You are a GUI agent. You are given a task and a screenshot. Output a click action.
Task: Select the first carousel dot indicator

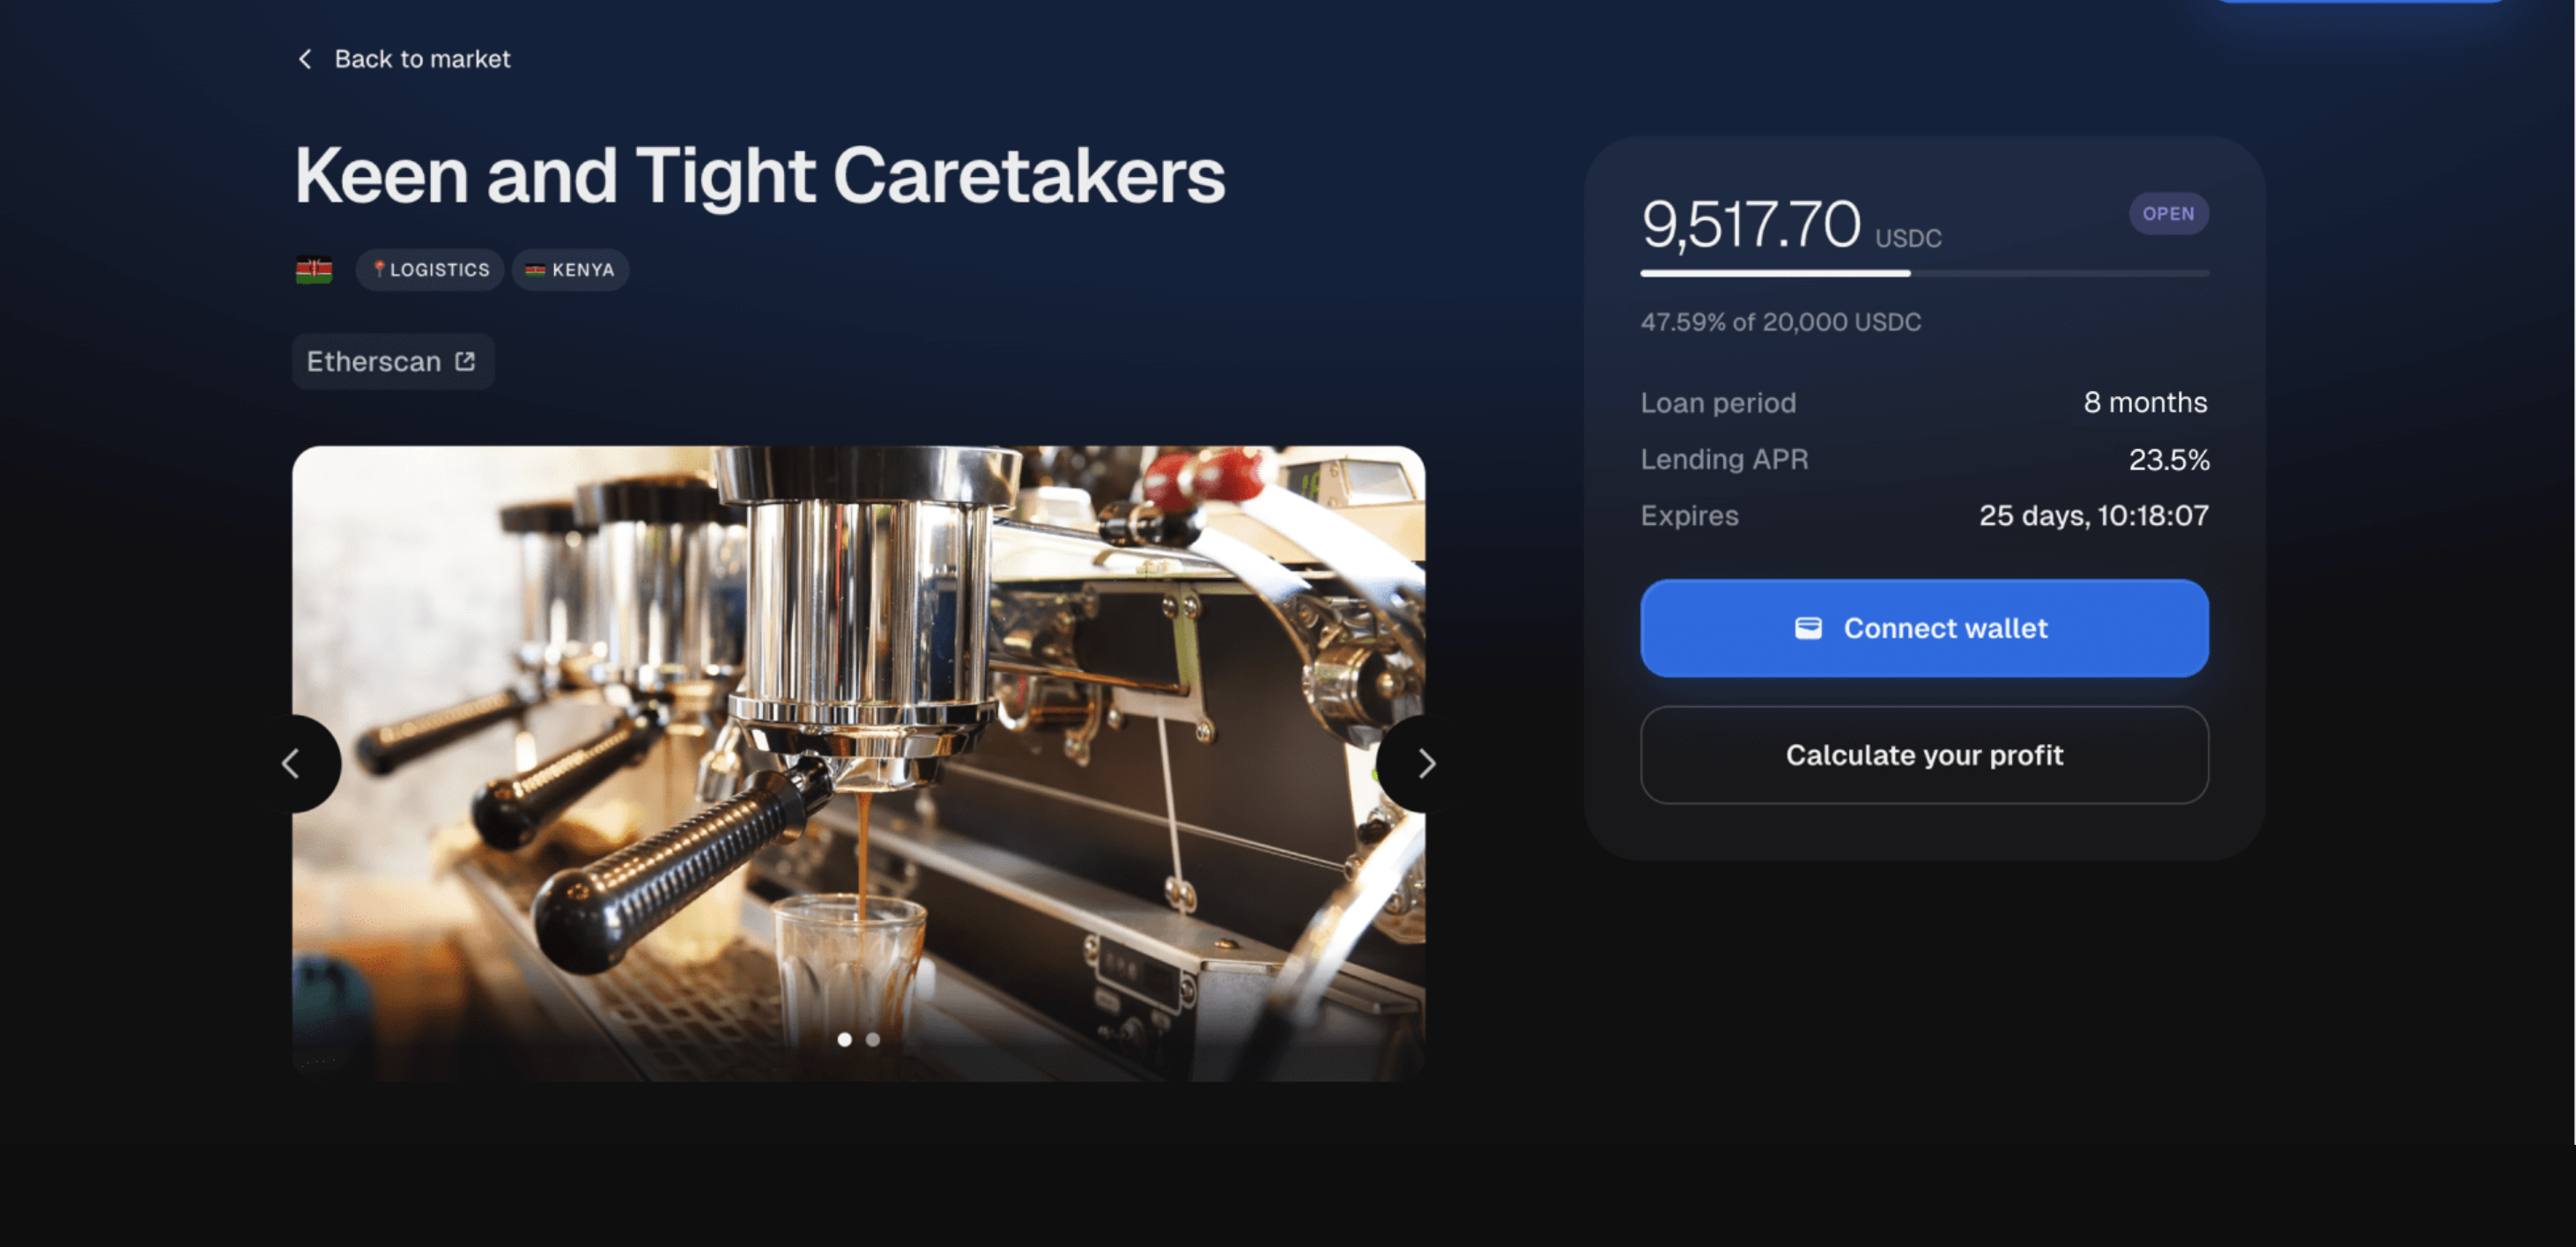[x=845, y=1040]
